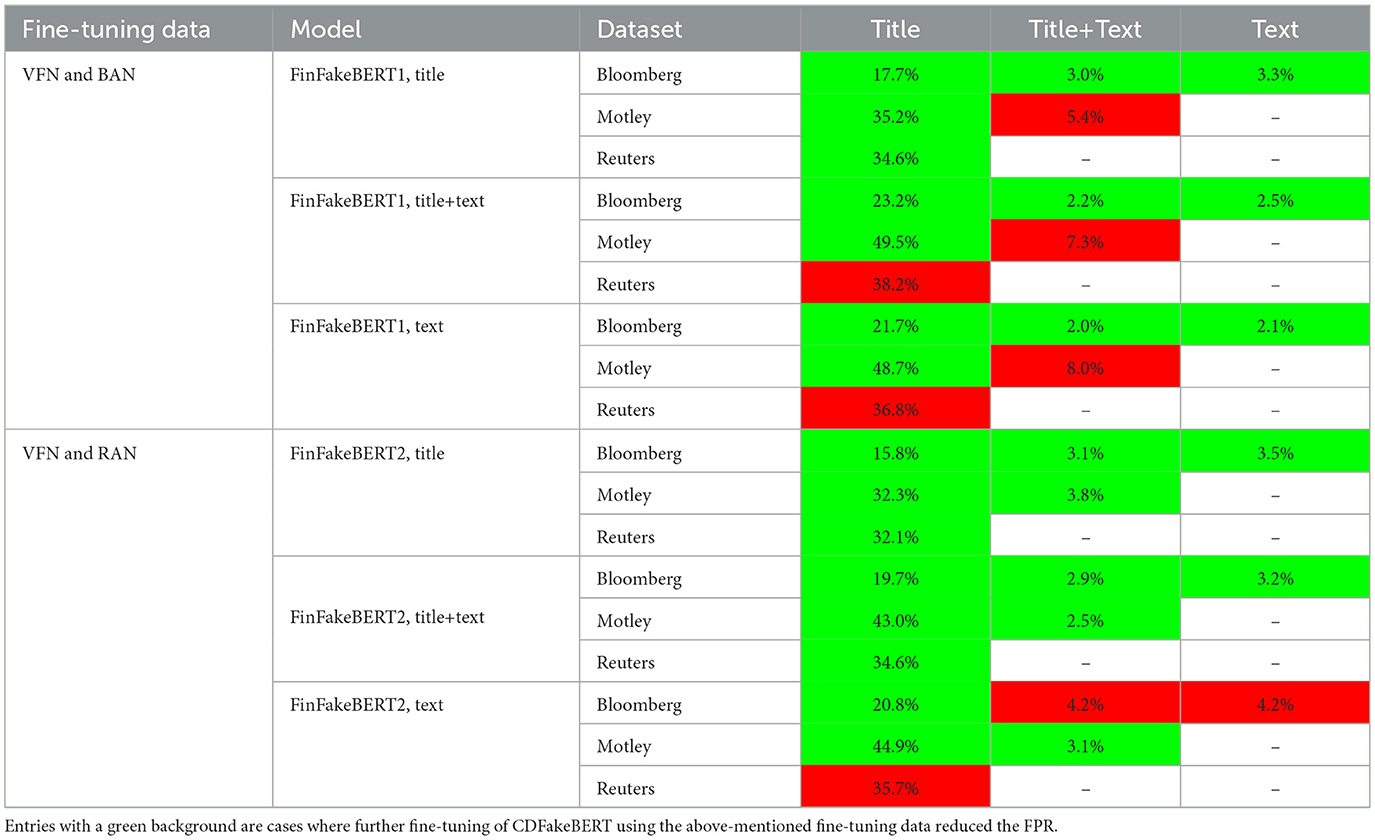Image resolution: width=1375 pixels, height=840 pixels.
Task: Select the 'FinFakeBERT2, title+text' model cell
Action: [x=387, y=617]
